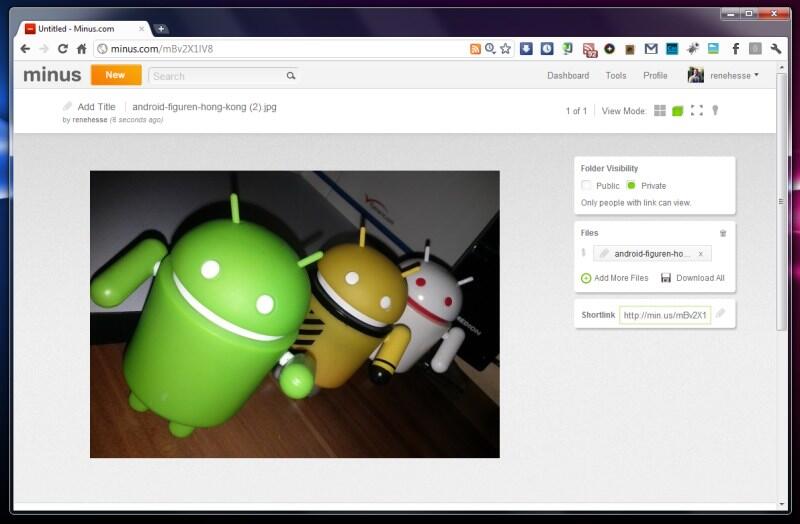Image resolution: width=800 pixels, height=524 pixels.
Task: Switch to green single-image view mode
Action: coord(678,111)
